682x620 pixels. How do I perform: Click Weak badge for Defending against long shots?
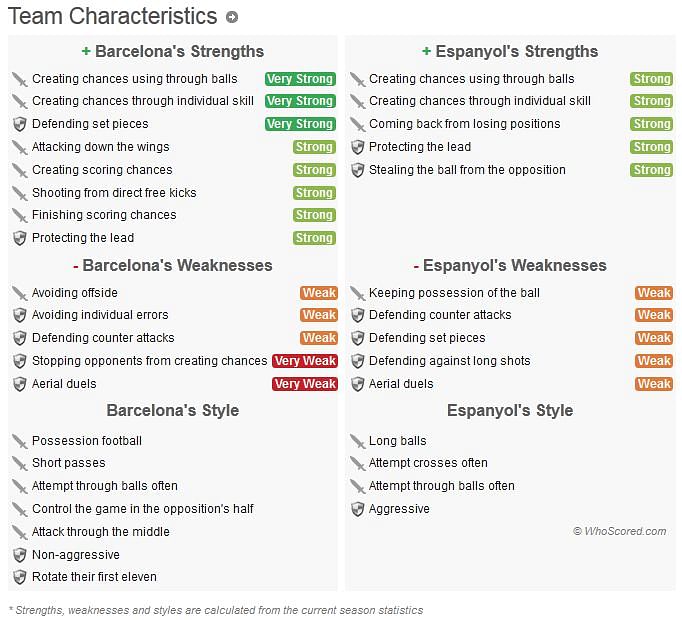pyautogui.click(x=654, y=361)
